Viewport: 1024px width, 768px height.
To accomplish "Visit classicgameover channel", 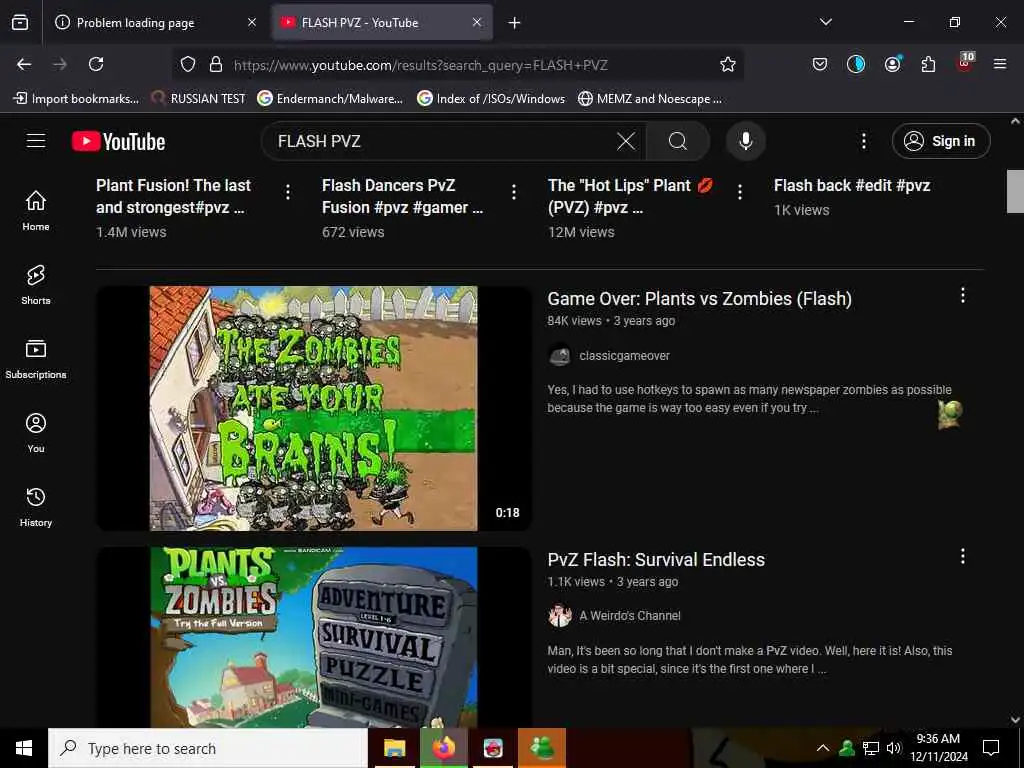I will pos(624,356).
